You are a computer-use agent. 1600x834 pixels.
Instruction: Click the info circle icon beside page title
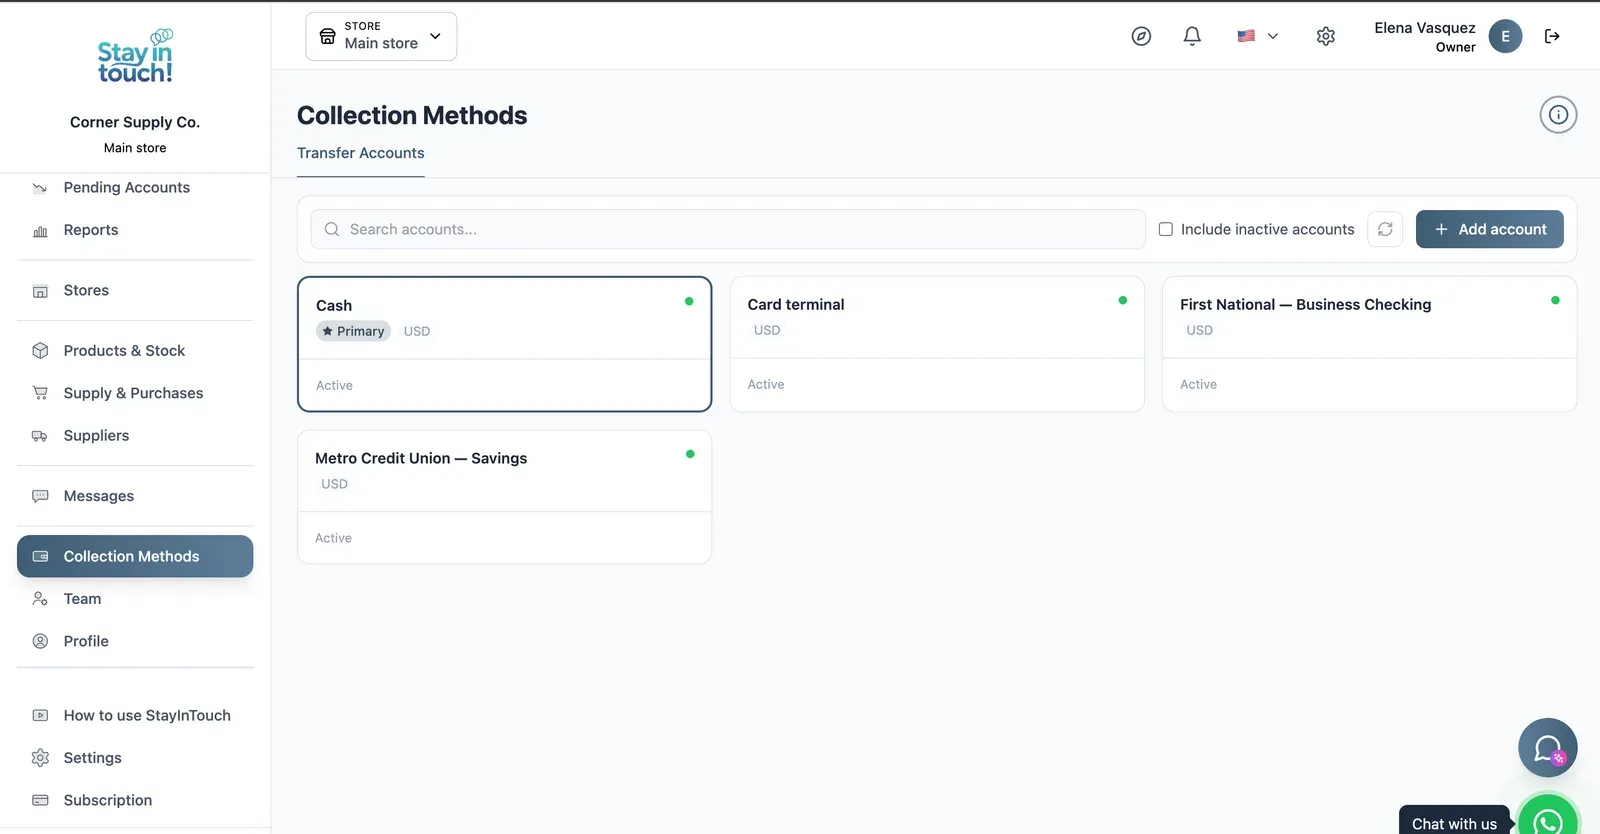(1558, 115)
